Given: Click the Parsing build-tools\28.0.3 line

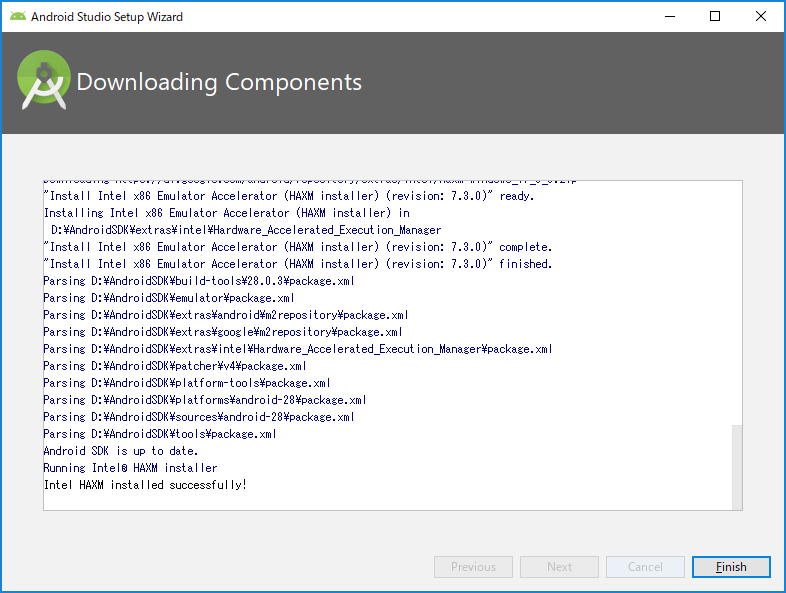Looking at the screenshot, I should [x=199, y=280].
